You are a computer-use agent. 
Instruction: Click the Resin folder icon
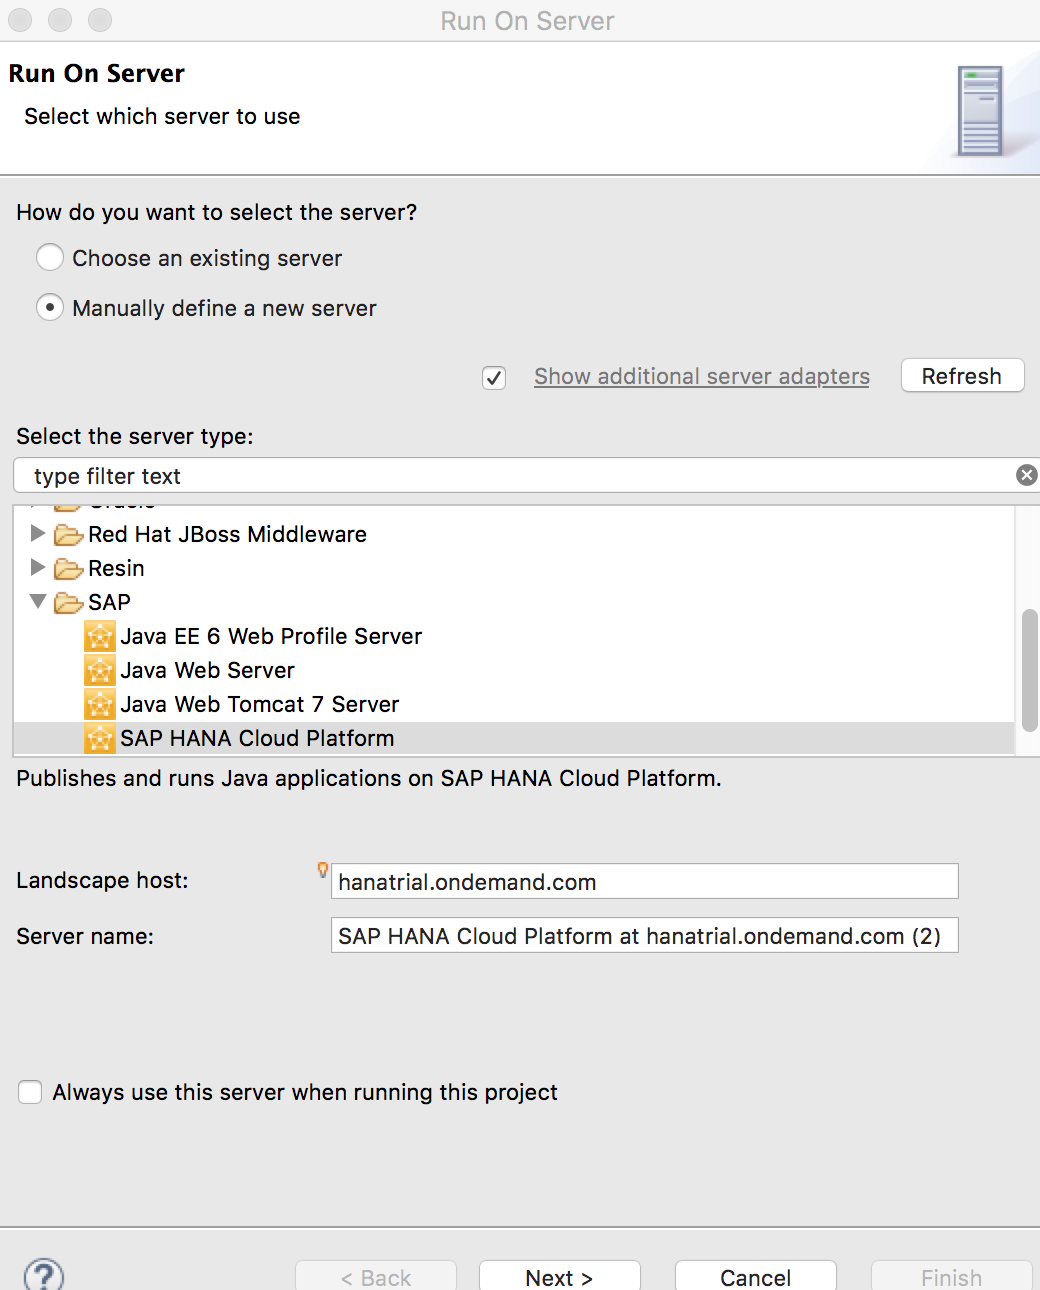pyautogui.click(x=68, y=569)
